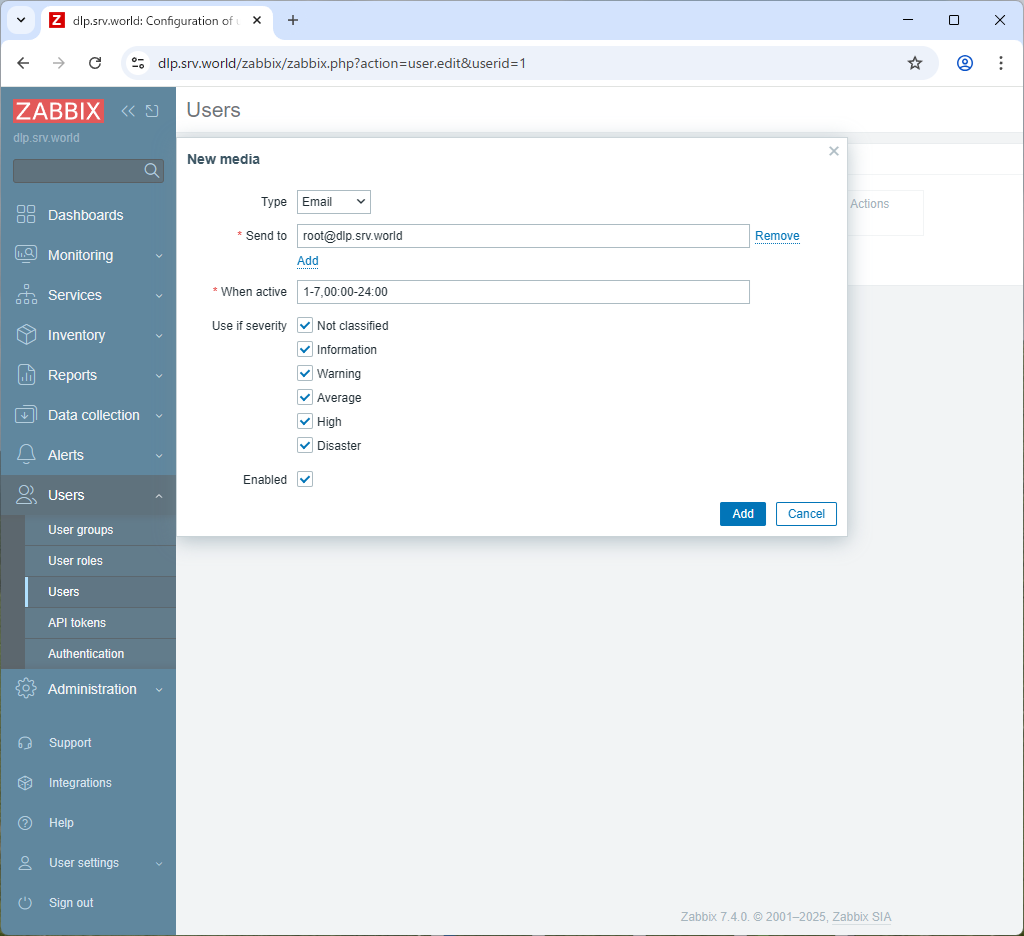The width and height of the screenshot is (1024, 936).
Task: Click the Administration gear icon
Action: point(26,688)
